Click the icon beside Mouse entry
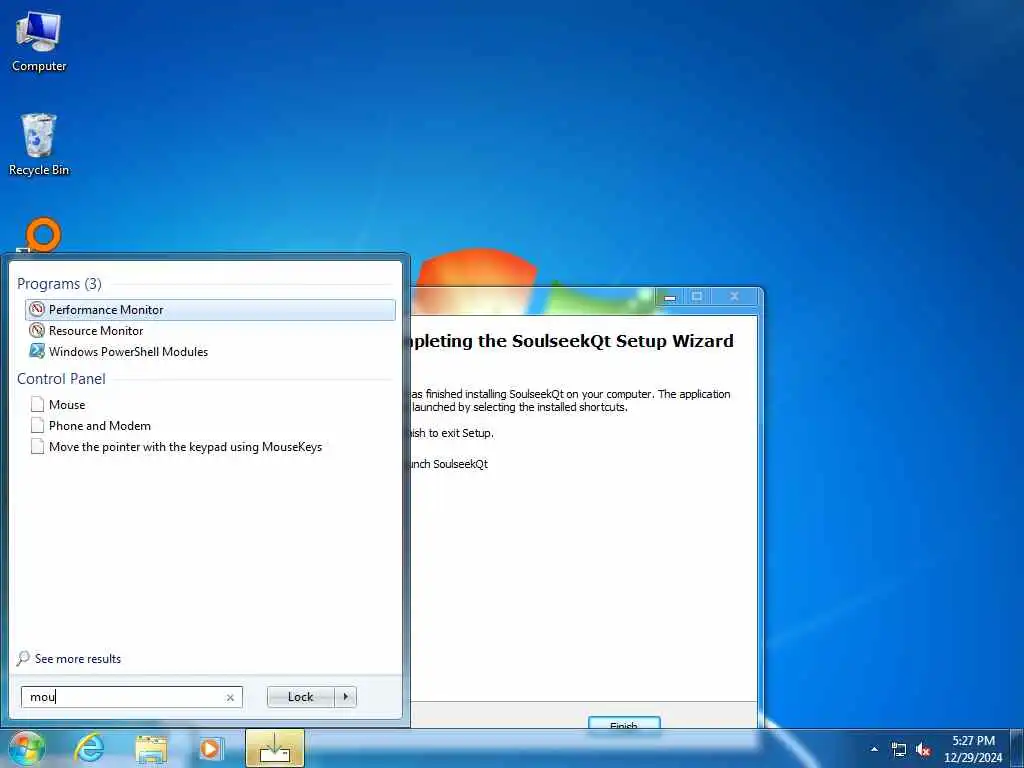This screenshot has height=768, width=1024. pyautogui.click(x=37, y=404)
